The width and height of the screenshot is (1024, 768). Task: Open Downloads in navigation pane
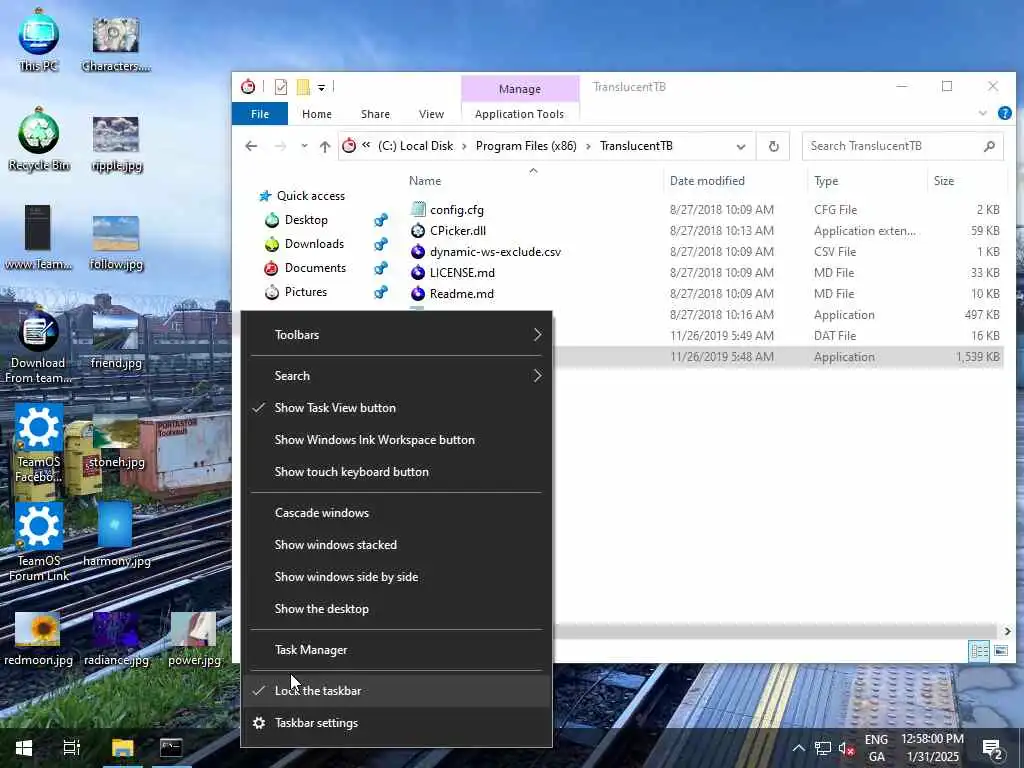pos(313,244)
